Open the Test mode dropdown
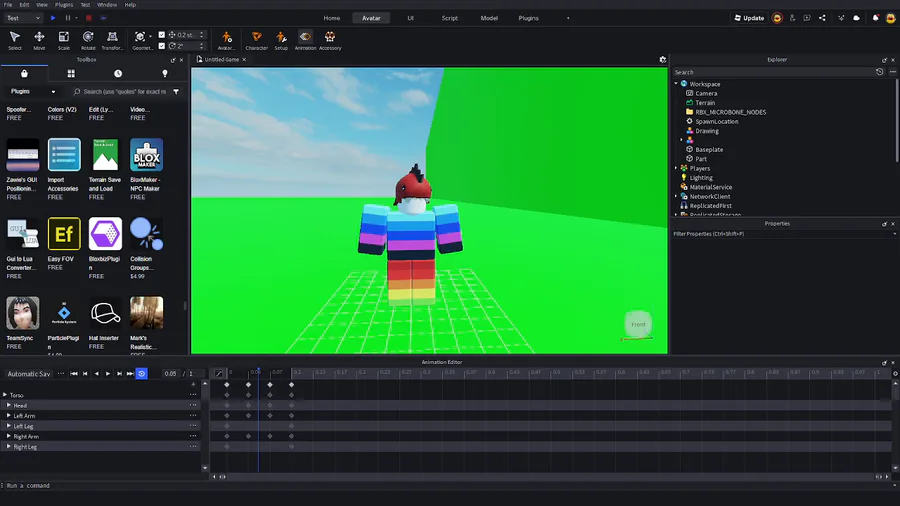The image size is (900, 506). [x=23, y=18]
